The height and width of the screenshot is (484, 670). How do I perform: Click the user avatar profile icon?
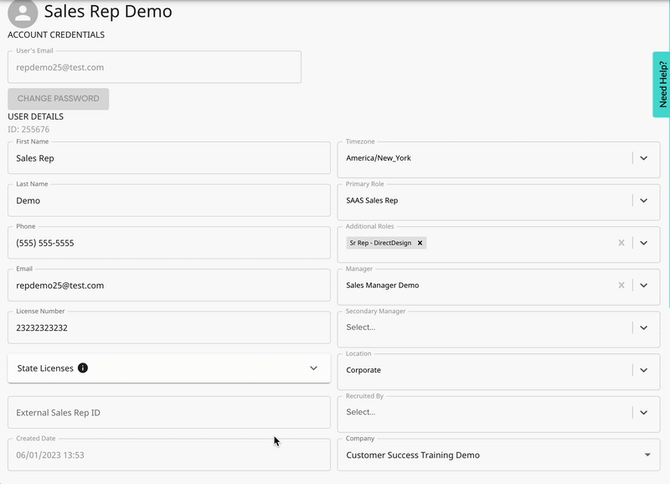click(22, 12)
